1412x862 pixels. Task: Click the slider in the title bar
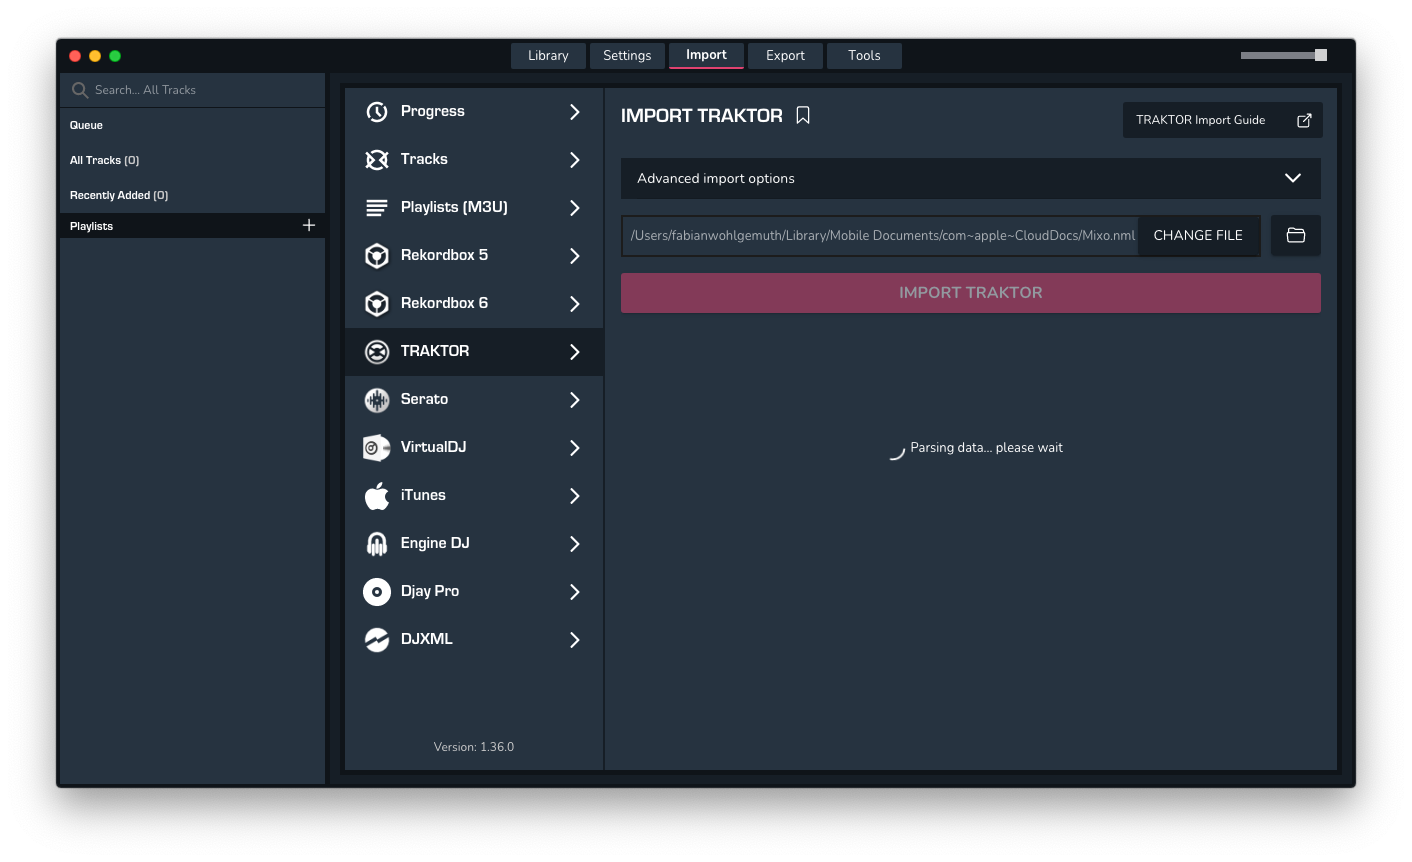pyautogui.click(x=1283, y=56)
